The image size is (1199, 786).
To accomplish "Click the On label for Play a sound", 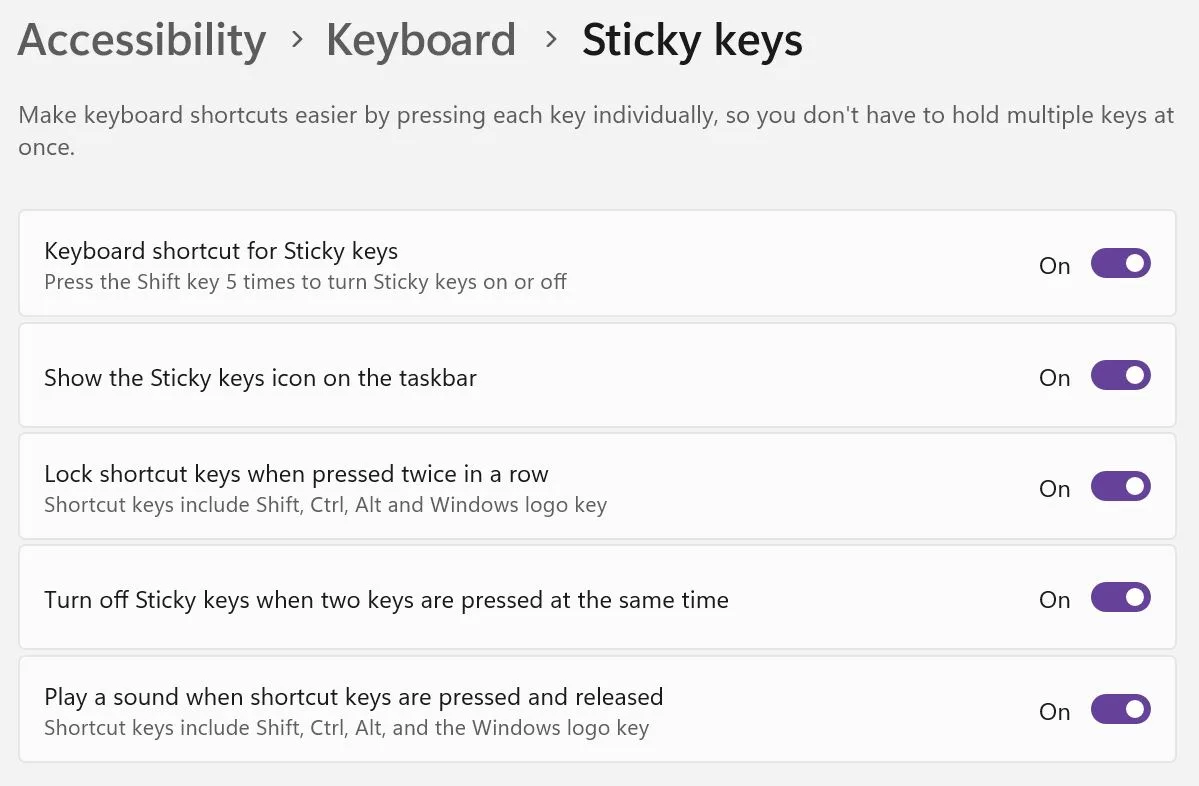I will 1054,712.
